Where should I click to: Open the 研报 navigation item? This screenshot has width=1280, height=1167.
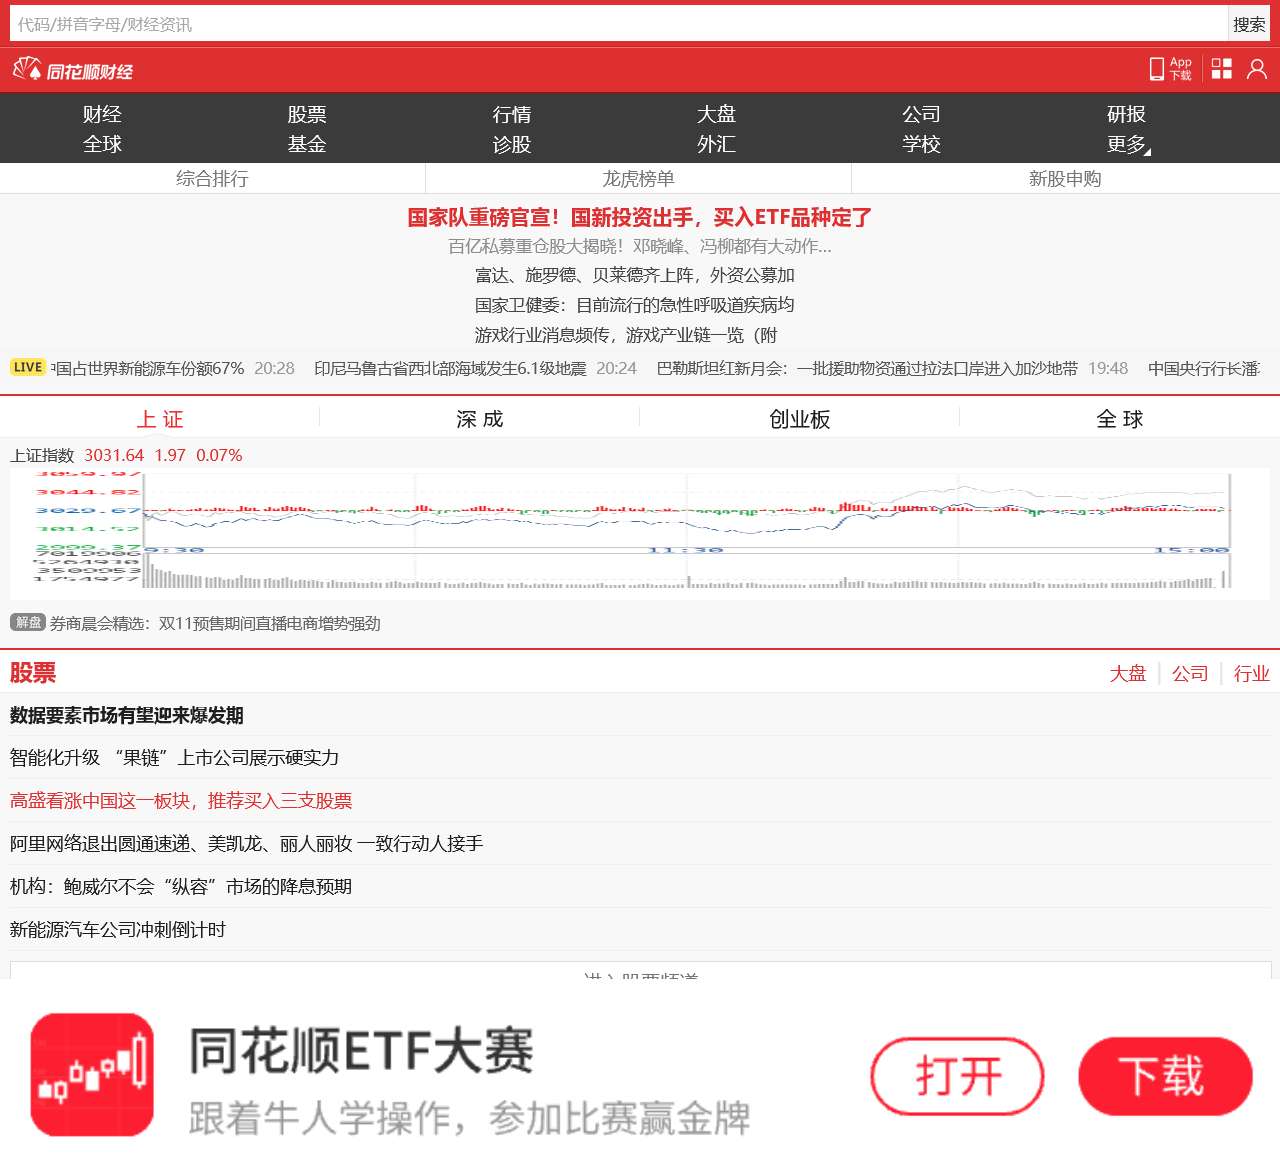click(1127, 114)
